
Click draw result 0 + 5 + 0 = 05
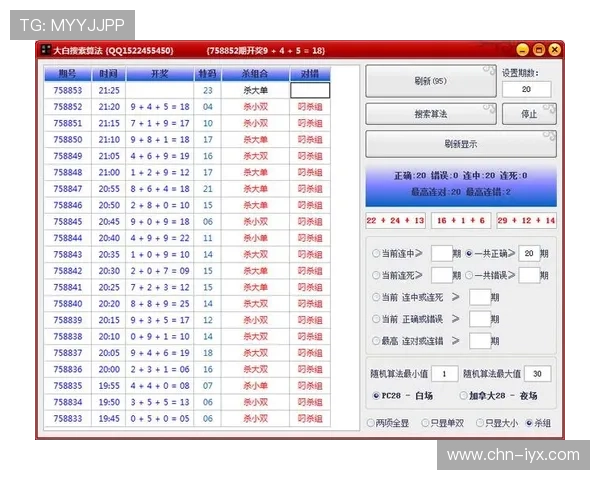pos(160,419)
